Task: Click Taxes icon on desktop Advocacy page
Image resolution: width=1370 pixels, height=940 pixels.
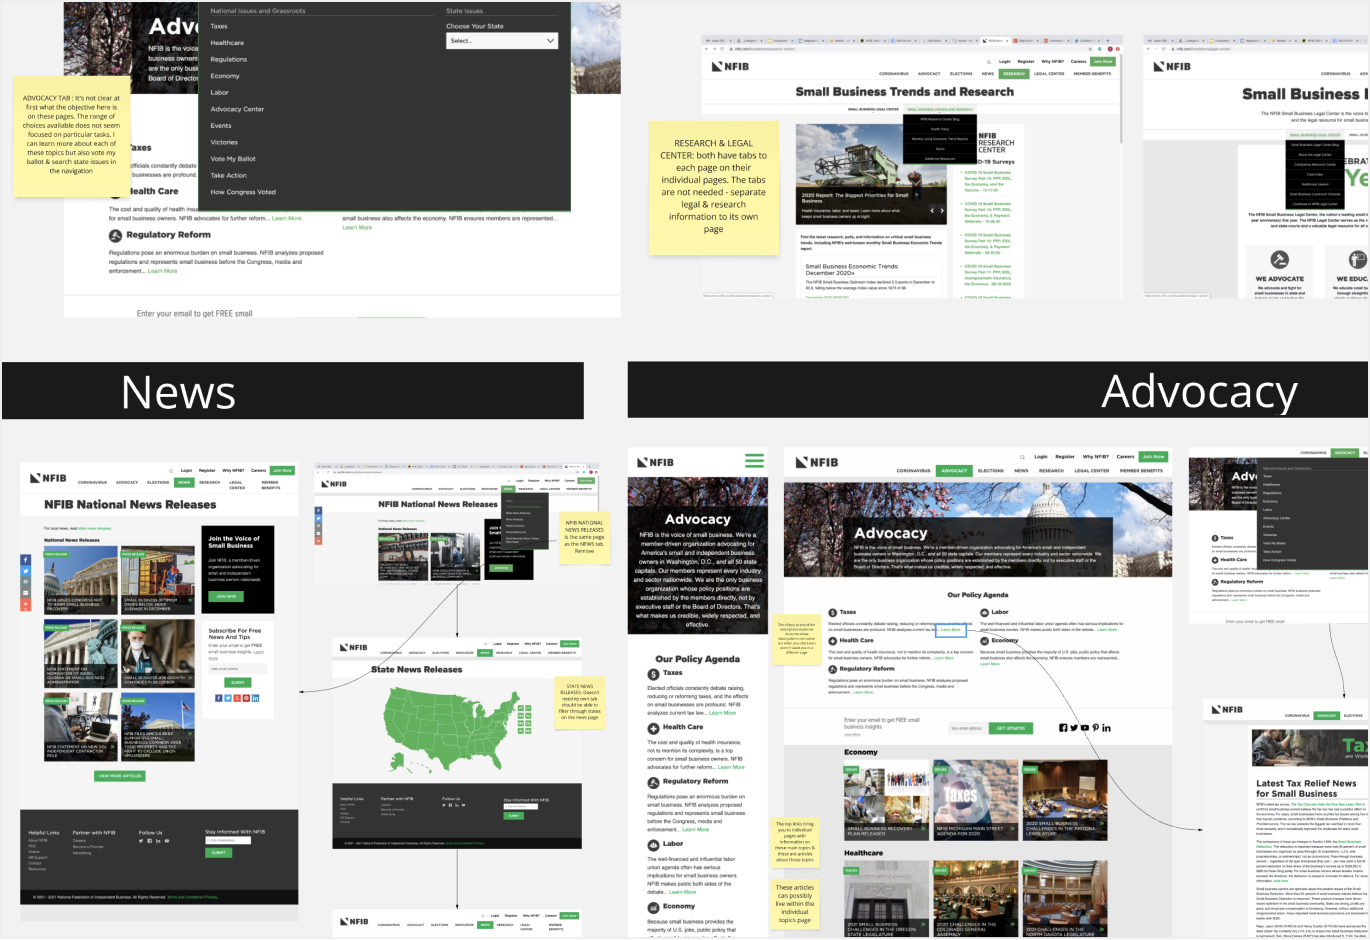Action: [832, 612]
